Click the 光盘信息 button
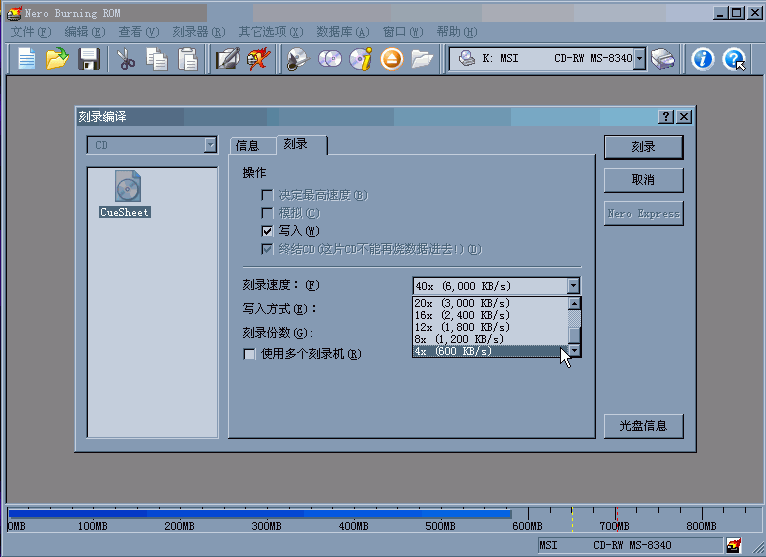The height and width of the screenshot is (557, 766). [x=643, y=425]
